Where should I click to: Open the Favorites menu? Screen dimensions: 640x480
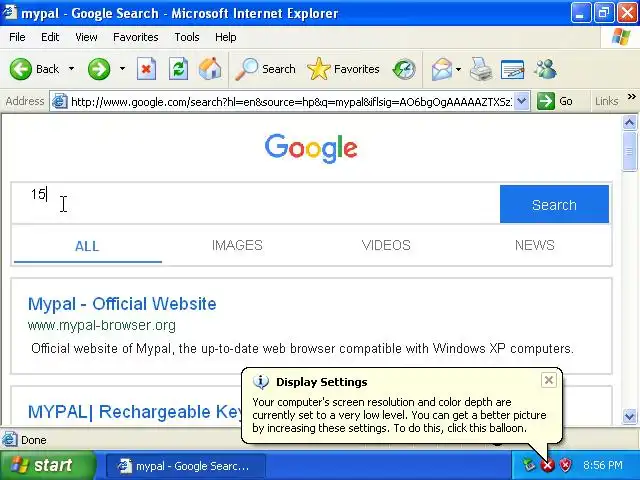(x=136, y=37)
